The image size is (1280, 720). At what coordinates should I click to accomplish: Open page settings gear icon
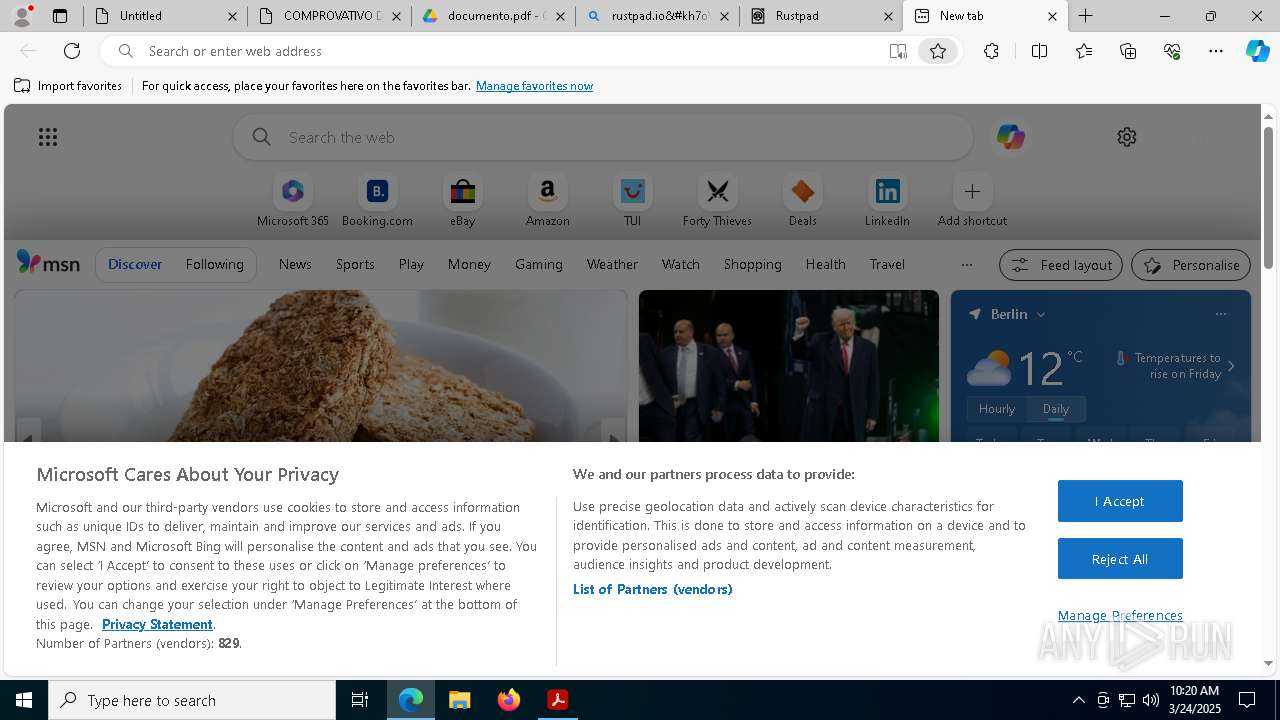point(1127,137)
